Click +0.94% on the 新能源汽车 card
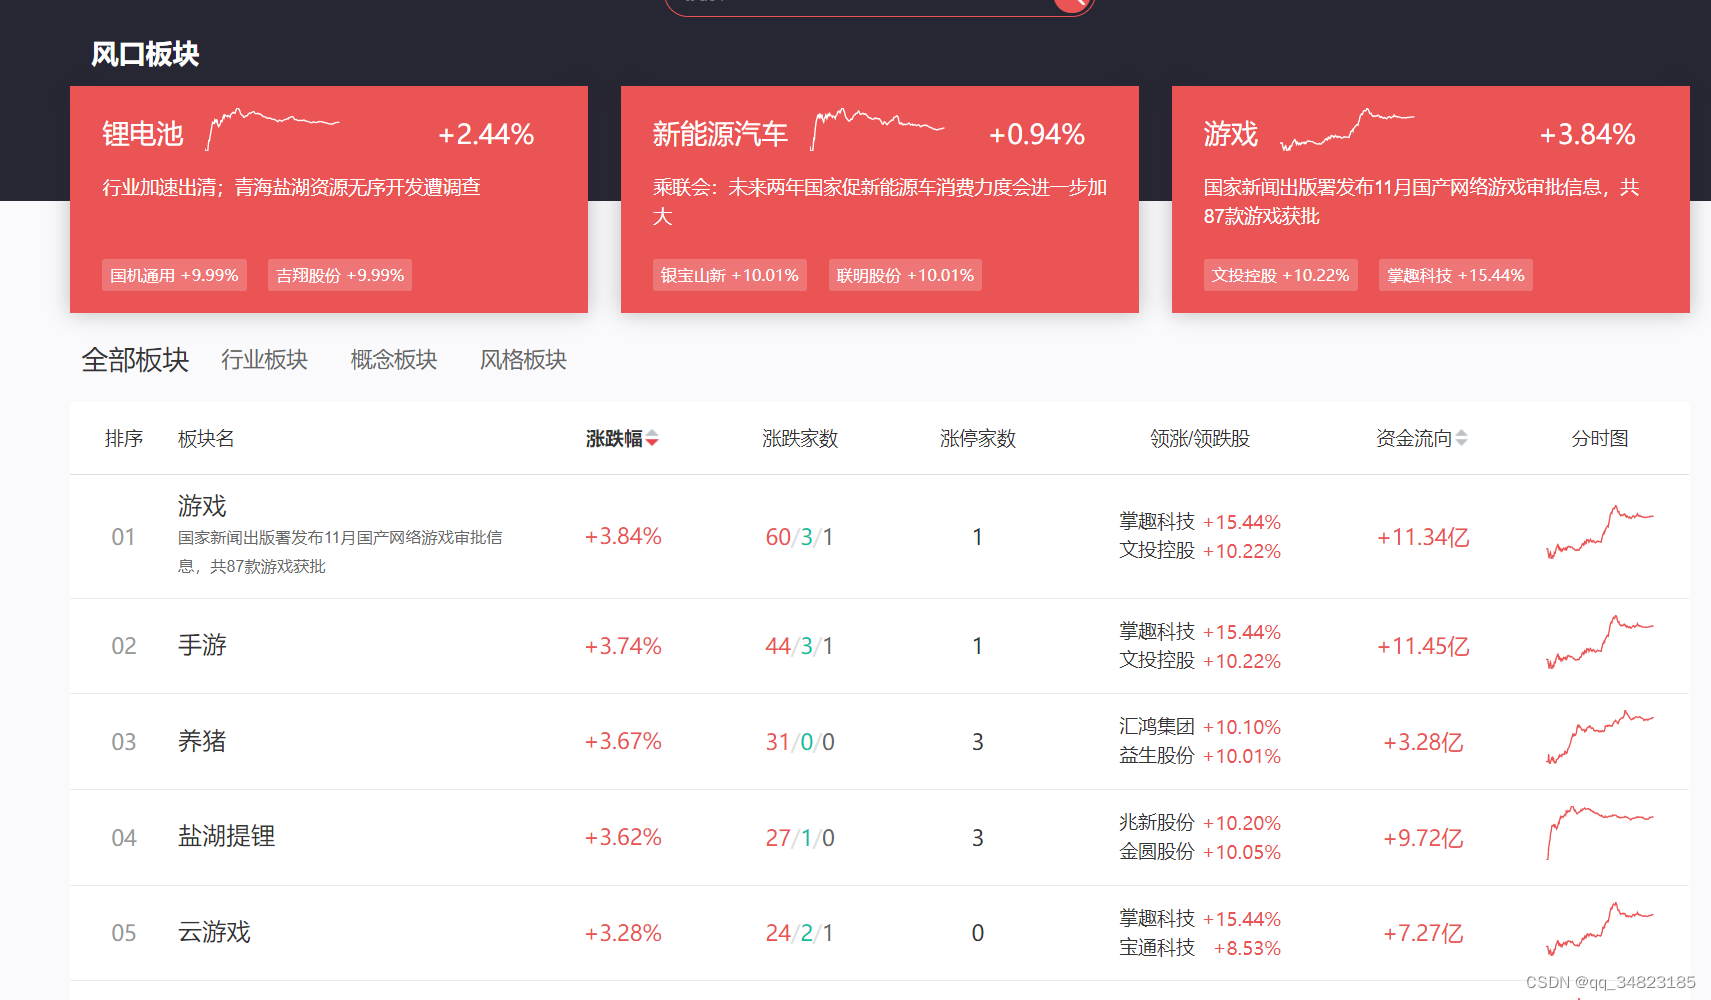The width and height of the screenshot is (1711, 1000). pyautogui.click(x=1037, y=134)
